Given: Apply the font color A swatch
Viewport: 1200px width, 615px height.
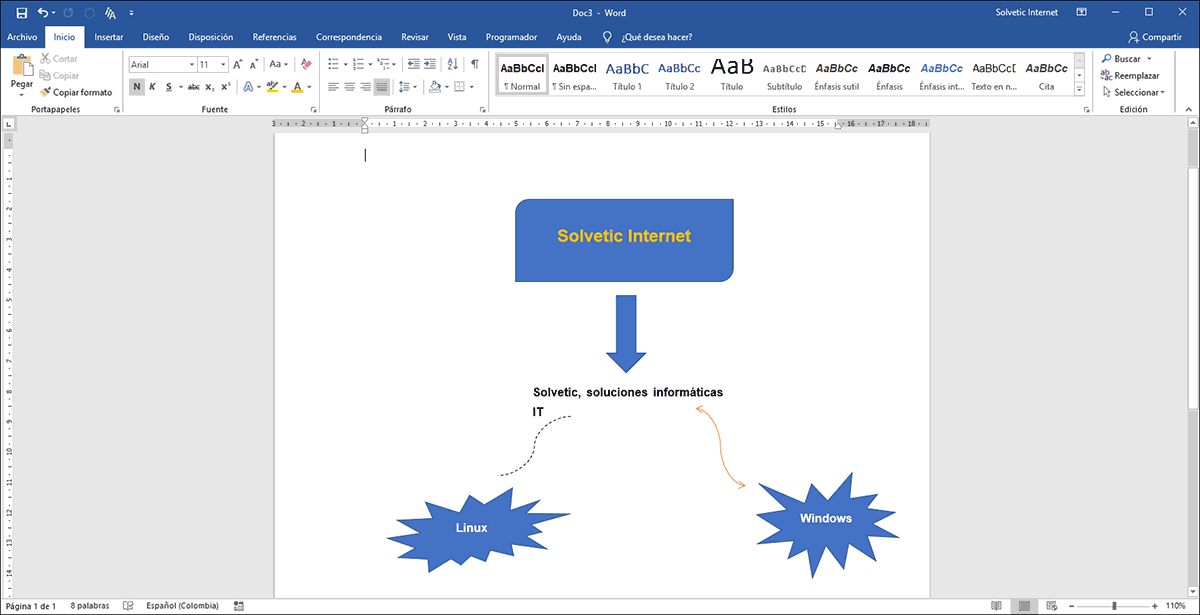Looking at the screenshot, I should (297, 87).
